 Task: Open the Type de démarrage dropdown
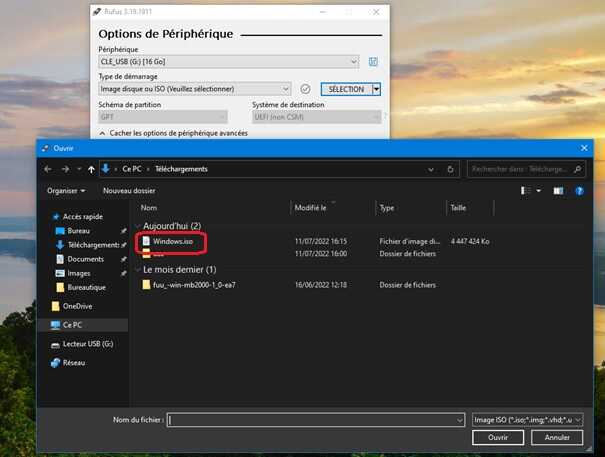pos(194,89)
